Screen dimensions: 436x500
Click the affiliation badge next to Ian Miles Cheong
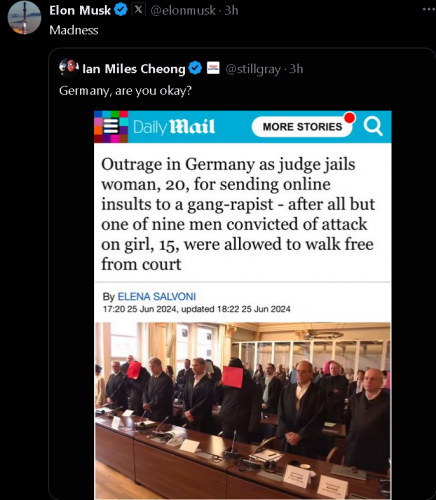[213, 68]
